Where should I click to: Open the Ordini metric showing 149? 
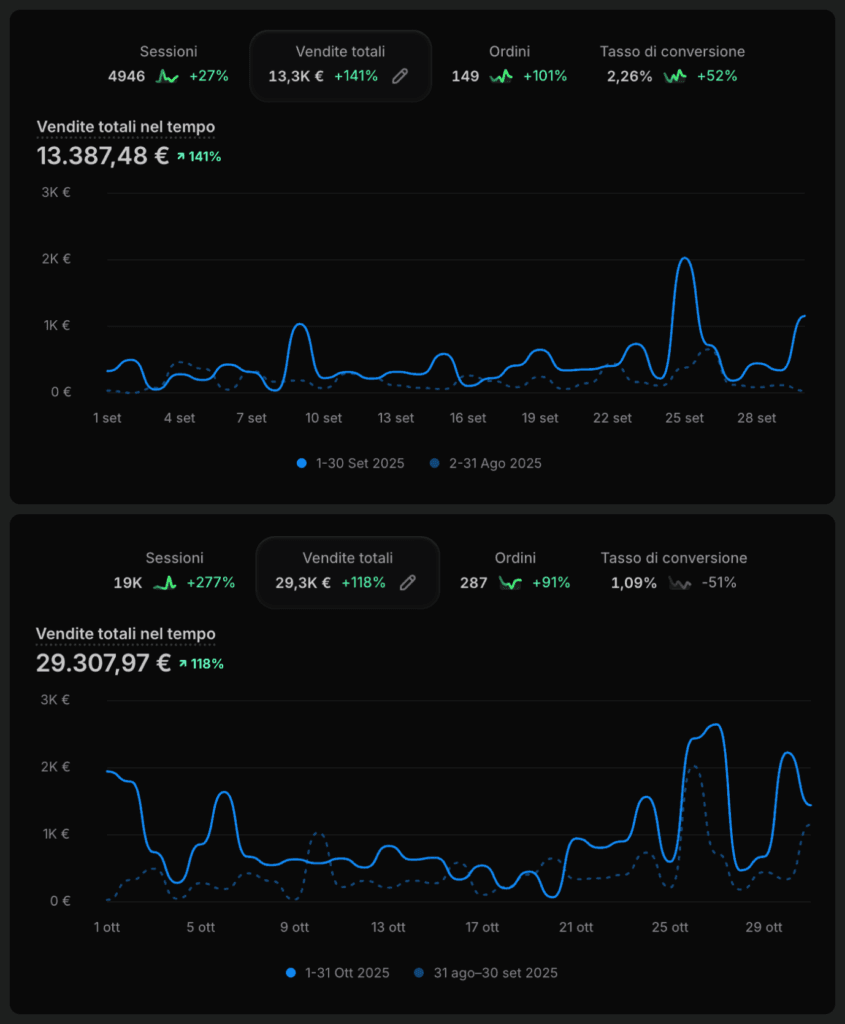point(509,64)
